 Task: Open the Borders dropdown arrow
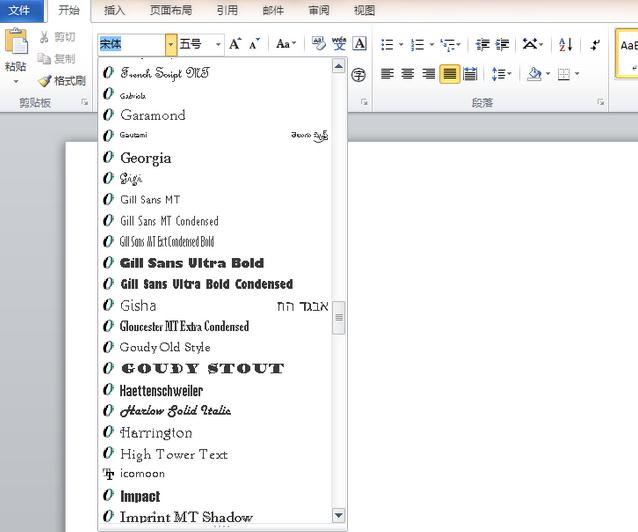pos(577,74)
